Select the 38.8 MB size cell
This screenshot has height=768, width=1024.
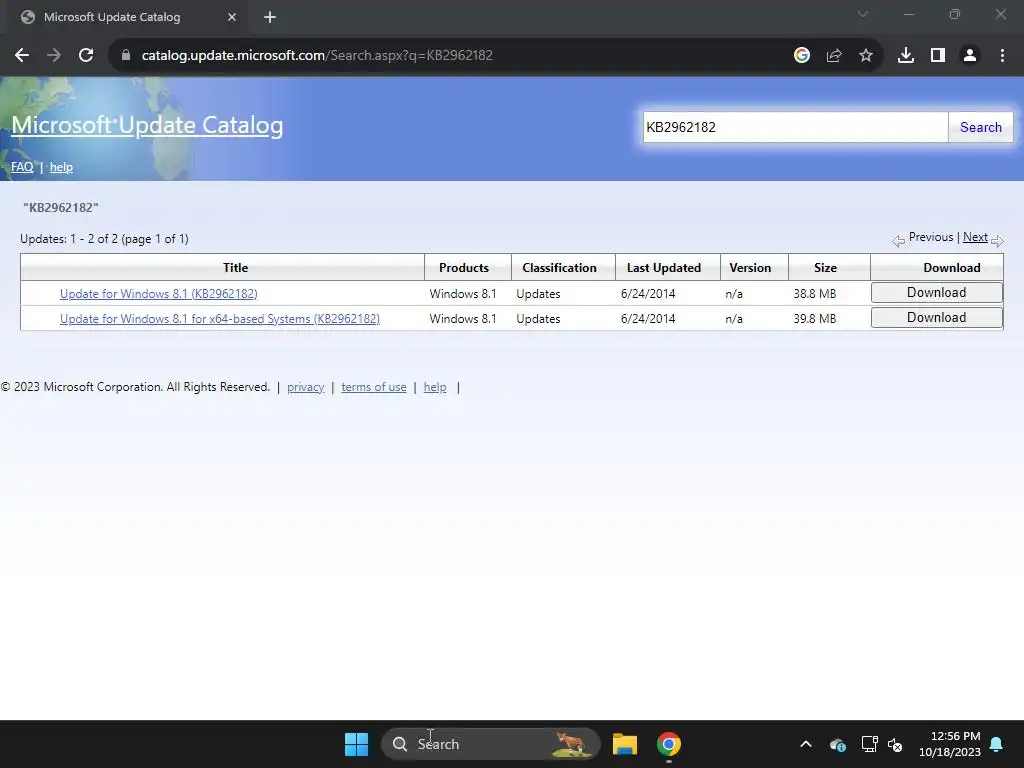[x=815, y=294]
